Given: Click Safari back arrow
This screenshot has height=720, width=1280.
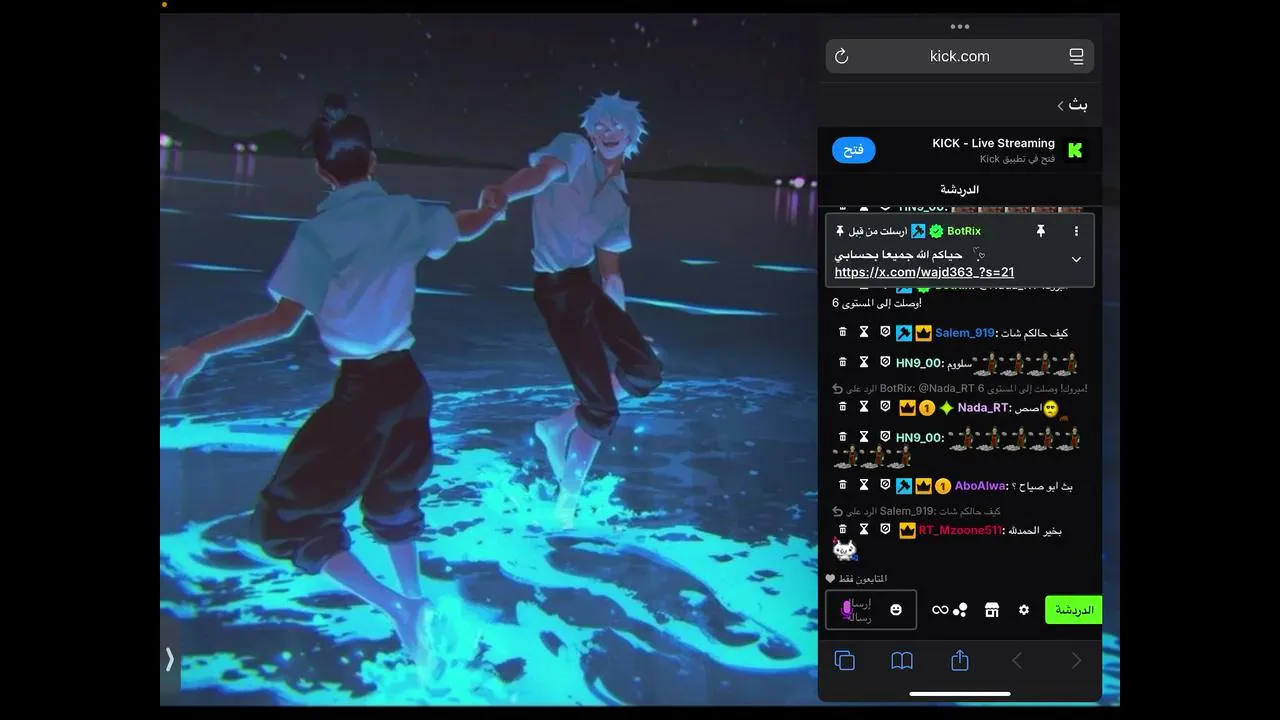Looking at the screenshot, I should click(x=1017, y=660).
